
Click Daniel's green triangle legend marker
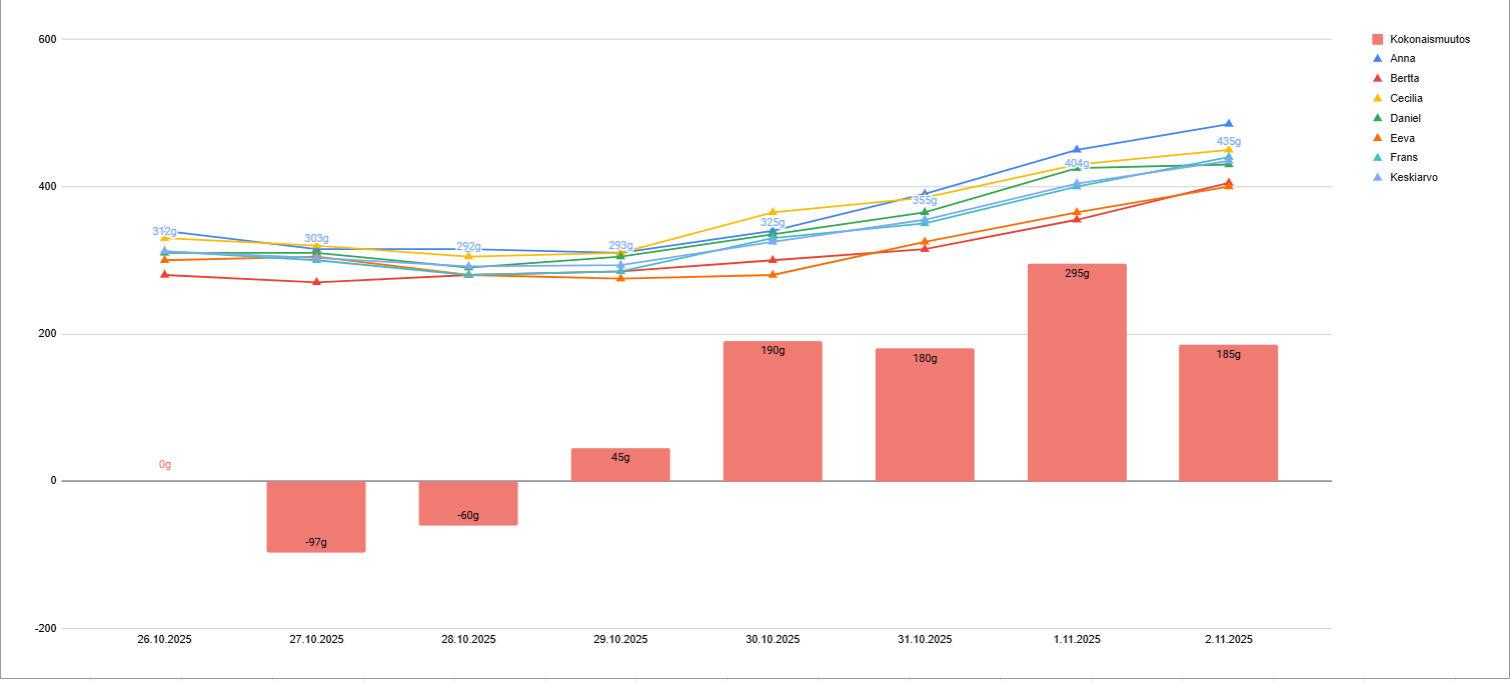1377,118
